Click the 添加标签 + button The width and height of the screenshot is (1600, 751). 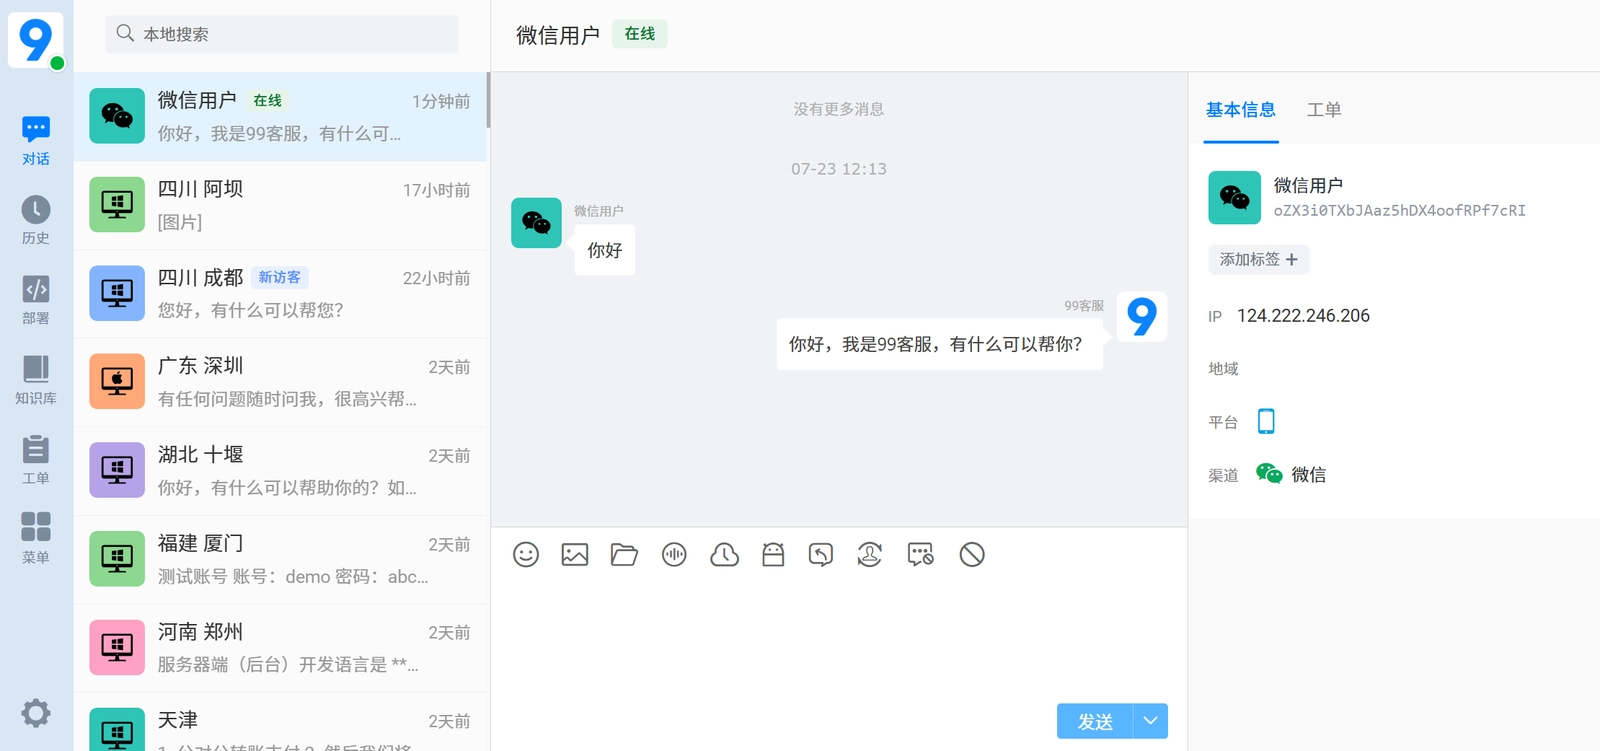[x=1258, y=259]
